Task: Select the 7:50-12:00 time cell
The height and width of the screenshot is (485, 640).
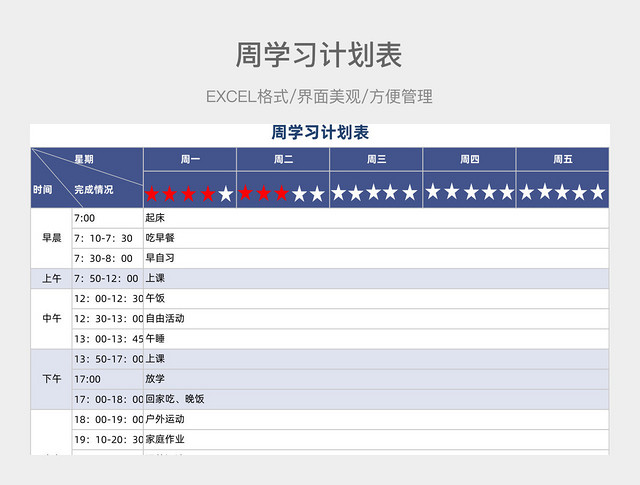Action: [x=108, y=278]
